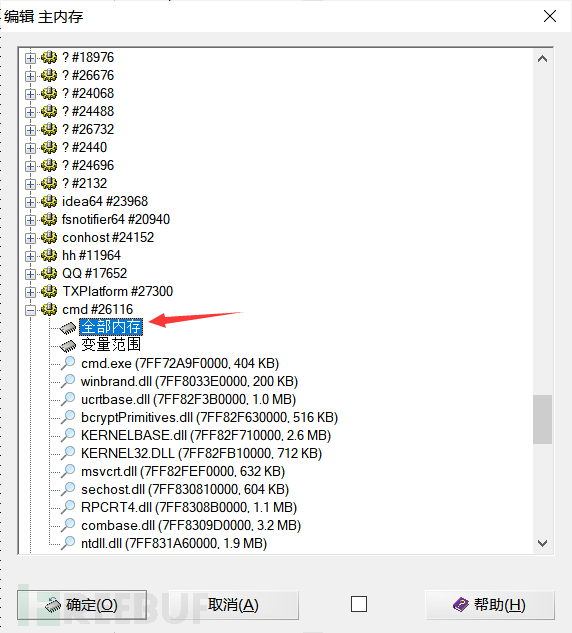Click the gear icon next to QQ #17652
572x633 pixels.
pos(49,273)
